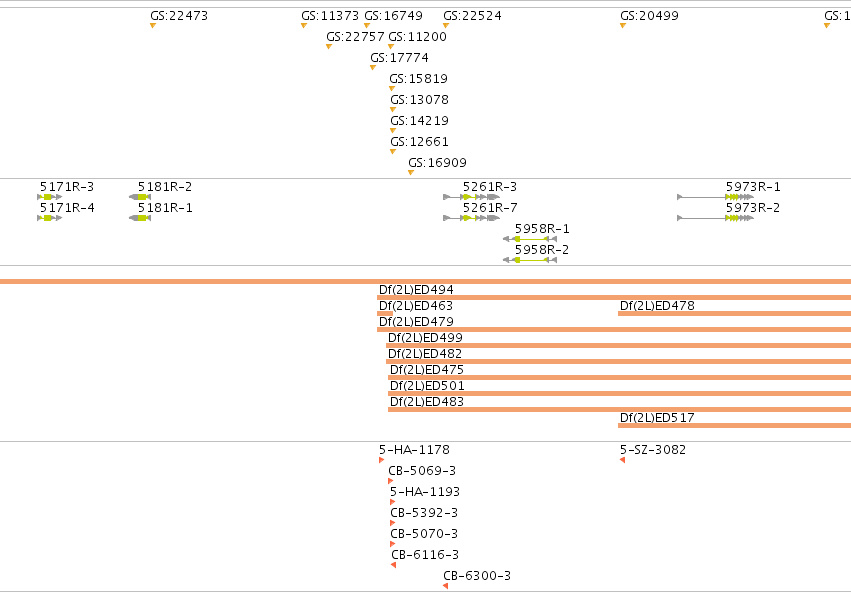Viewport: 851px width, 592px height.
Task: Select the Df(2L)ED494 deficiency bar
Action: point(614,297)
